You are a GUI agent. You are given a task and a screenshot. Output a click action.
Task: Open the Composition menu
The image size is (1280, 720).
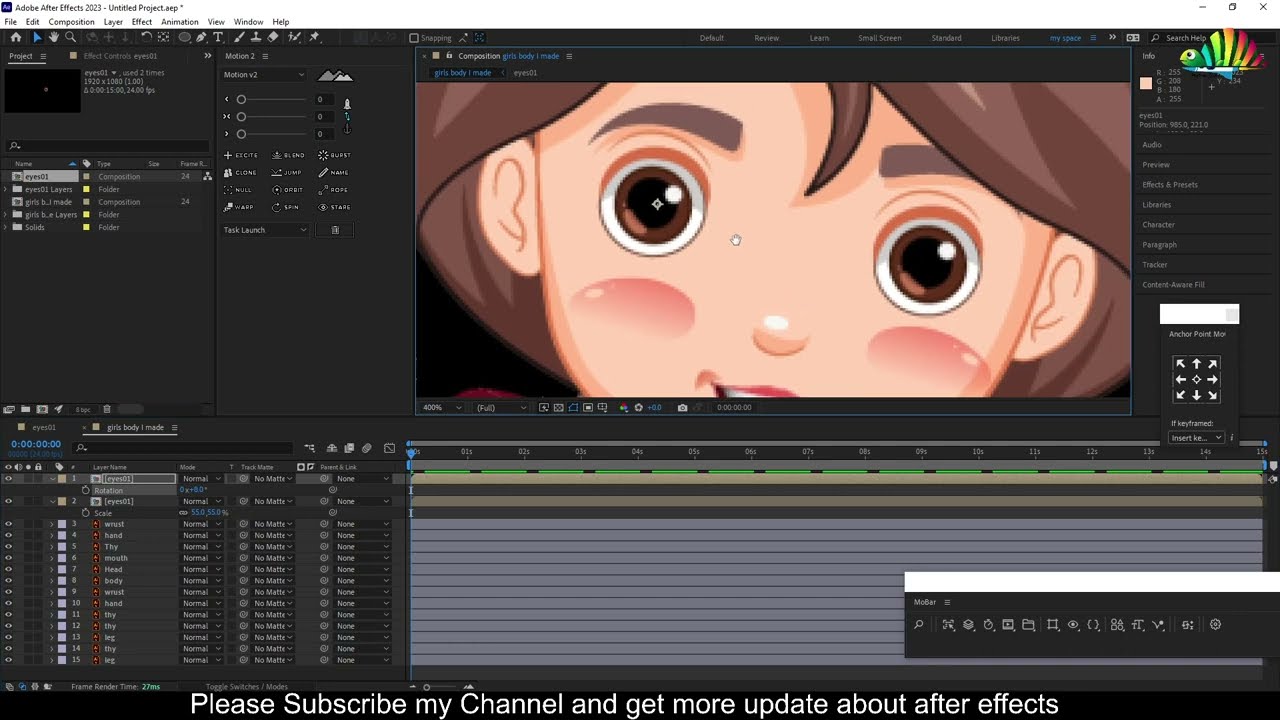pos(71,22)
